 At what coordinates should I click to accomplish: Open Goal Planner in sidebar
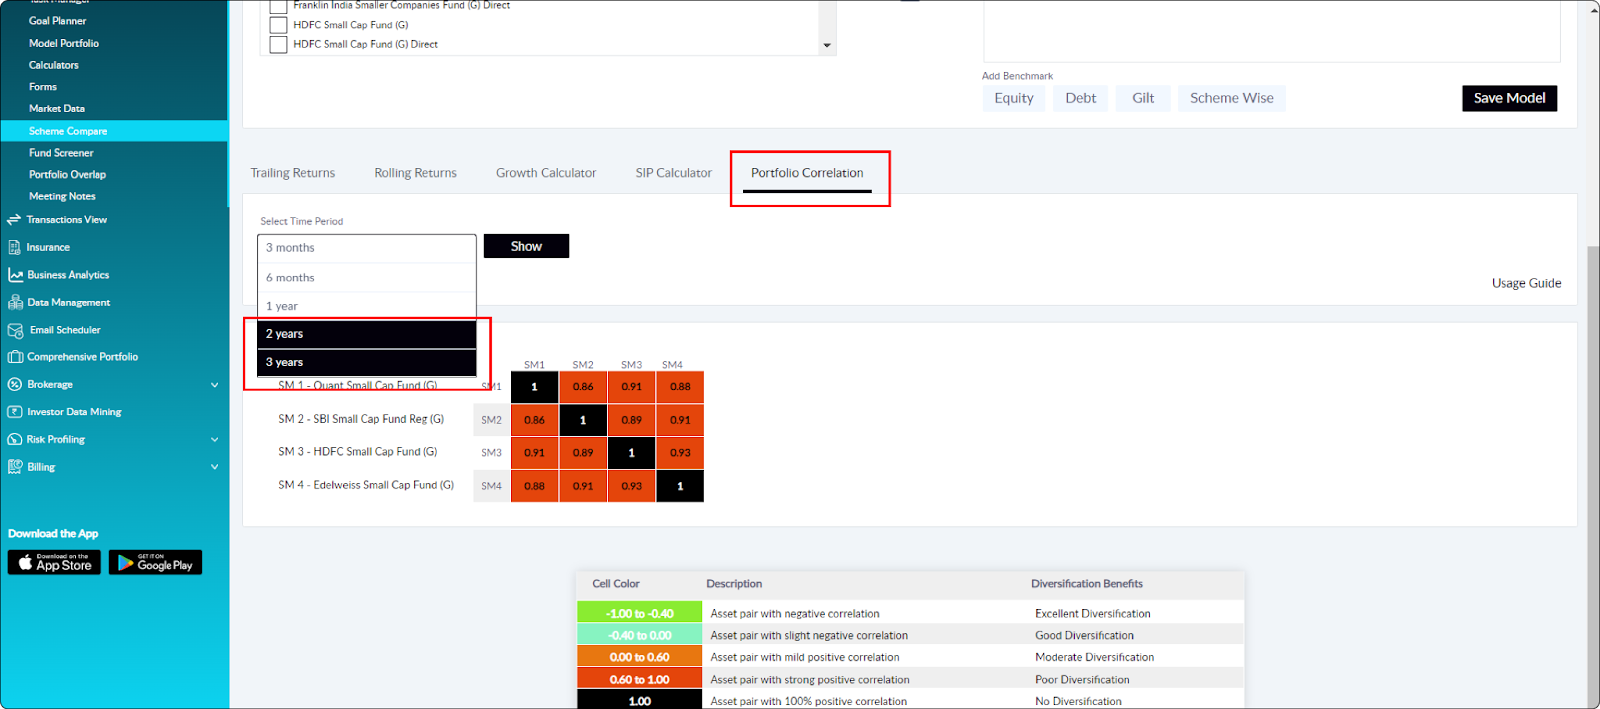(x=58, y=21)
